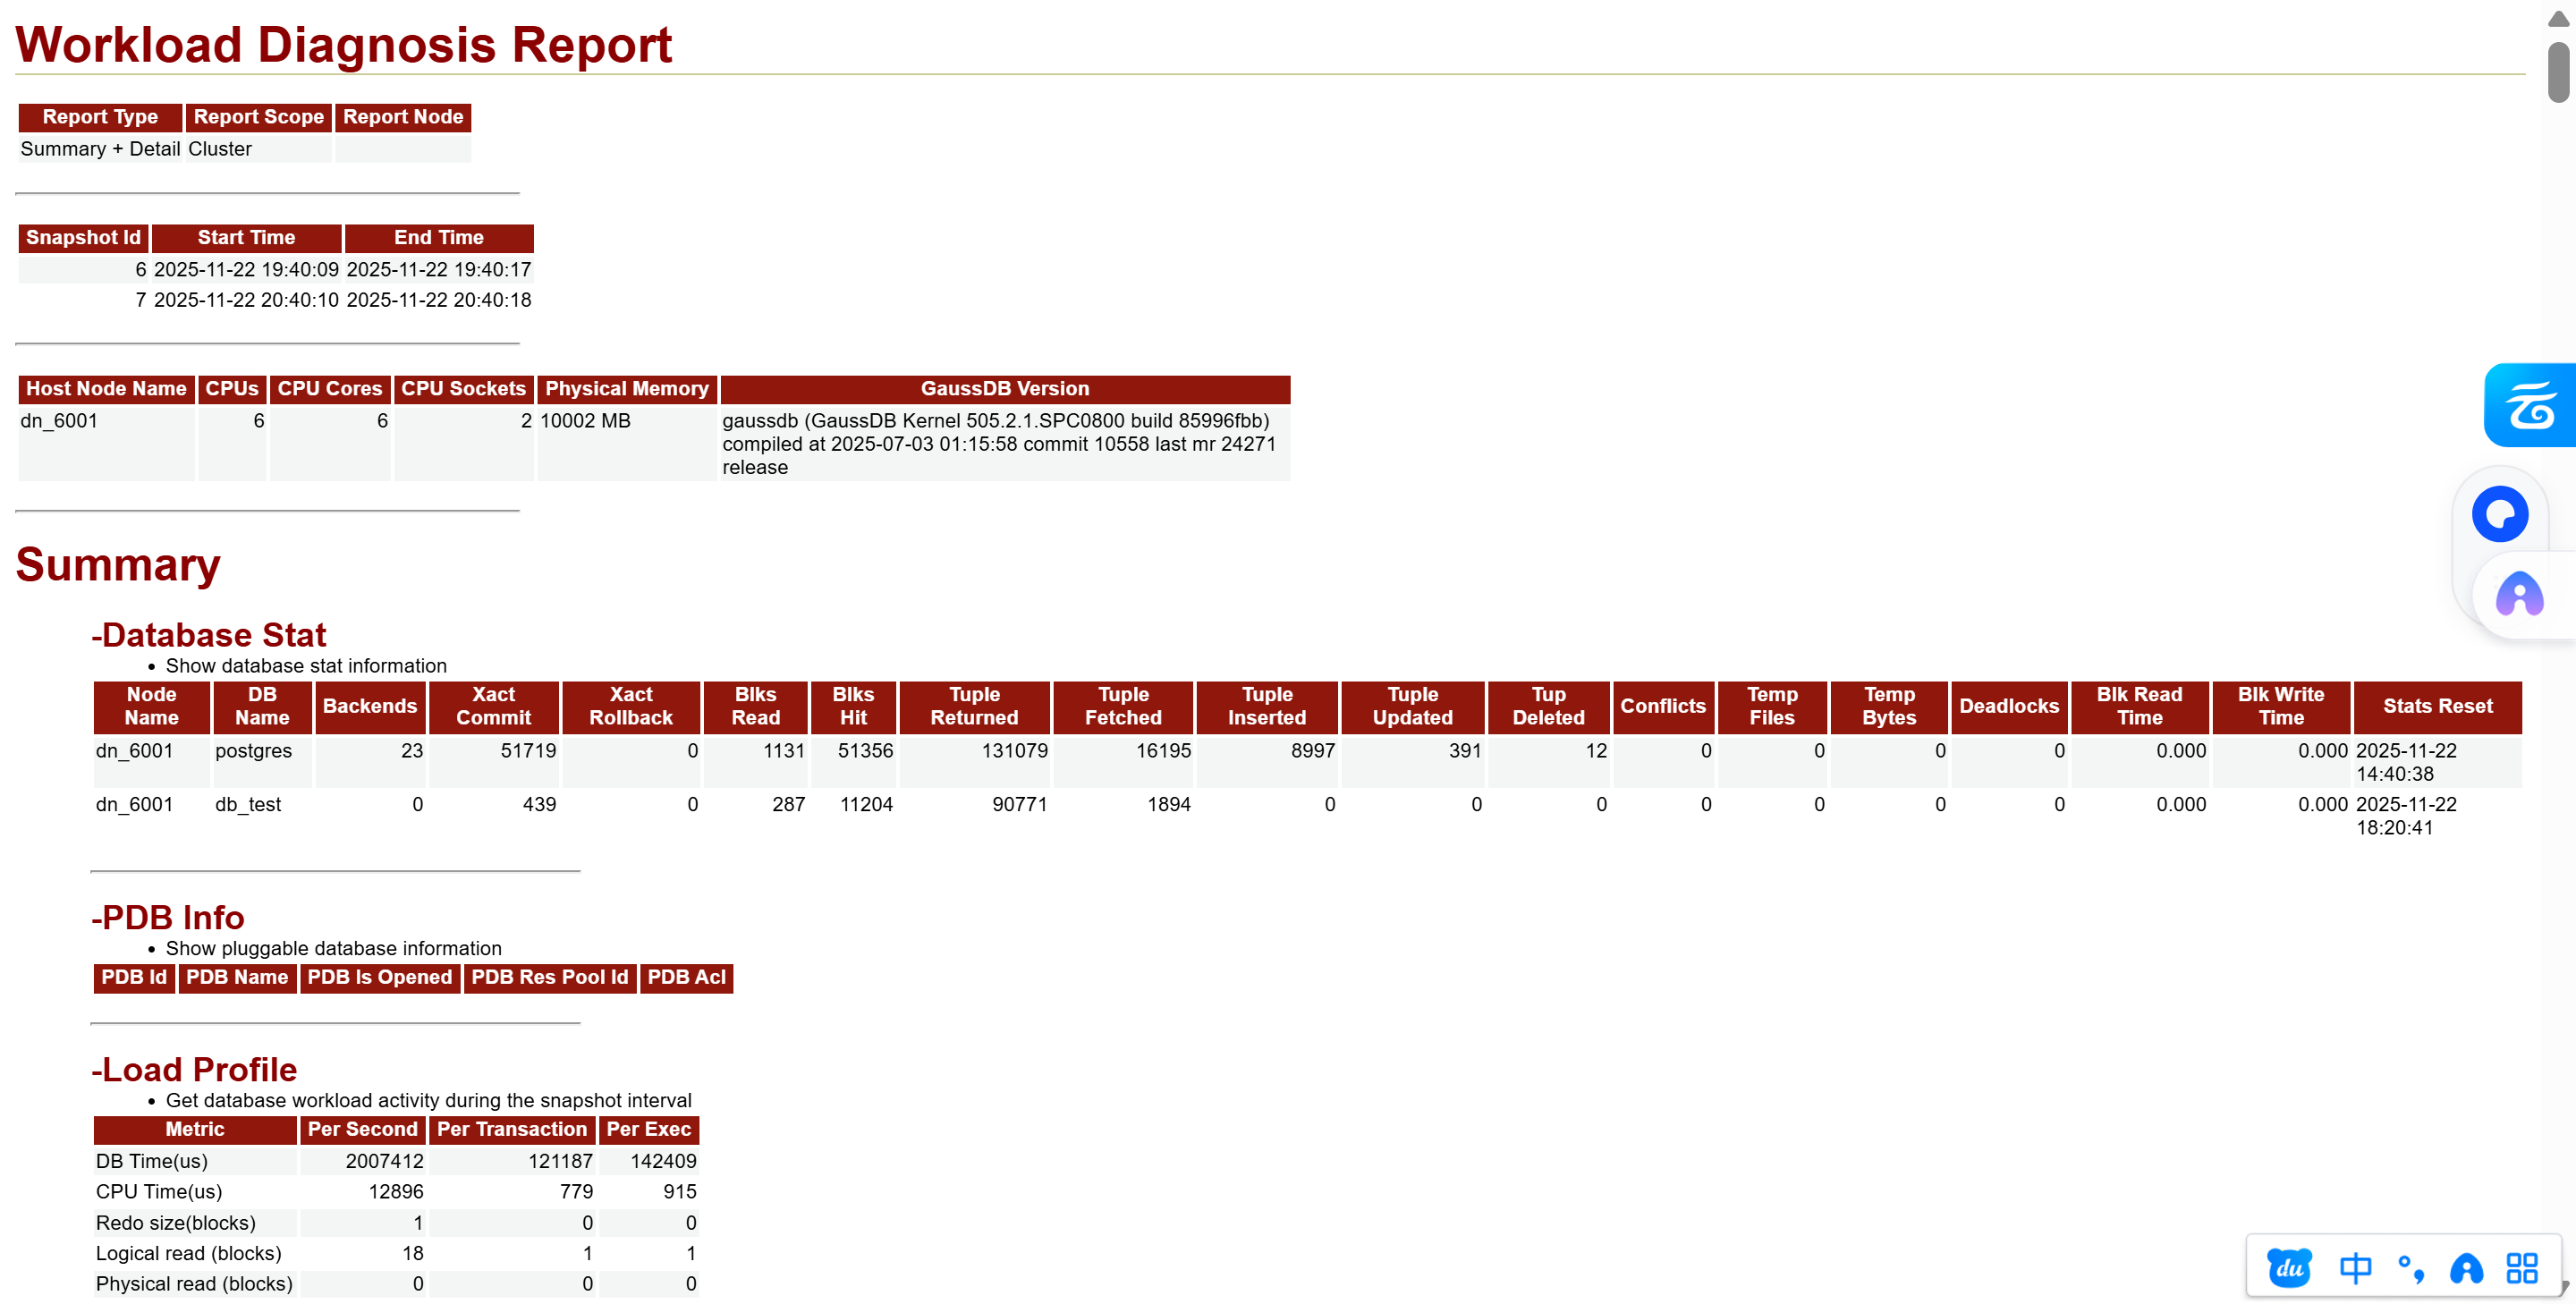Click the Snapshot Id column header

83,238
